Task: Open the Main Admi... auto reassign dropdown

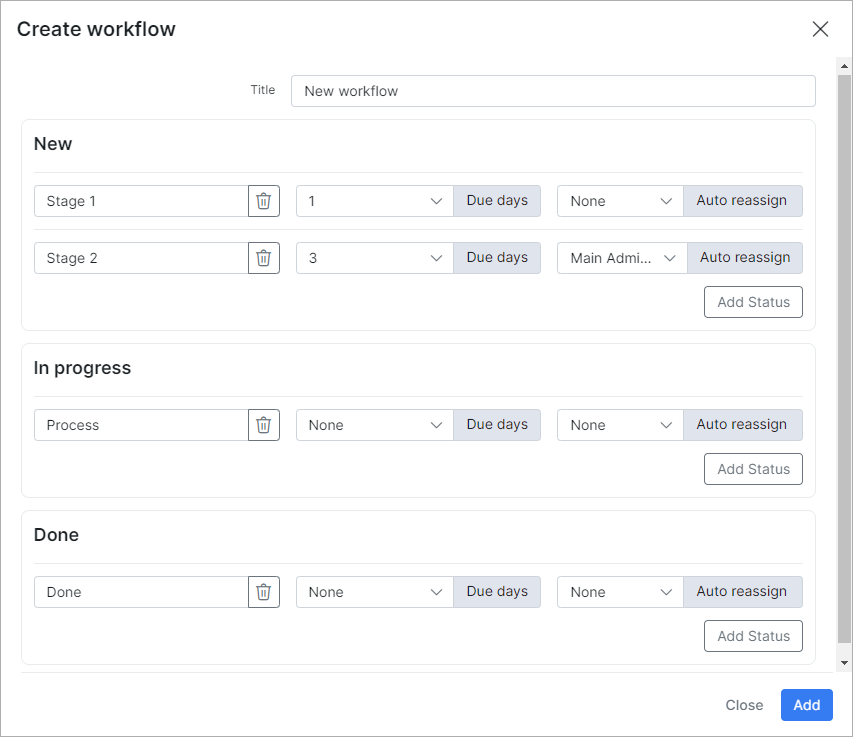Action: pos(622,258)
